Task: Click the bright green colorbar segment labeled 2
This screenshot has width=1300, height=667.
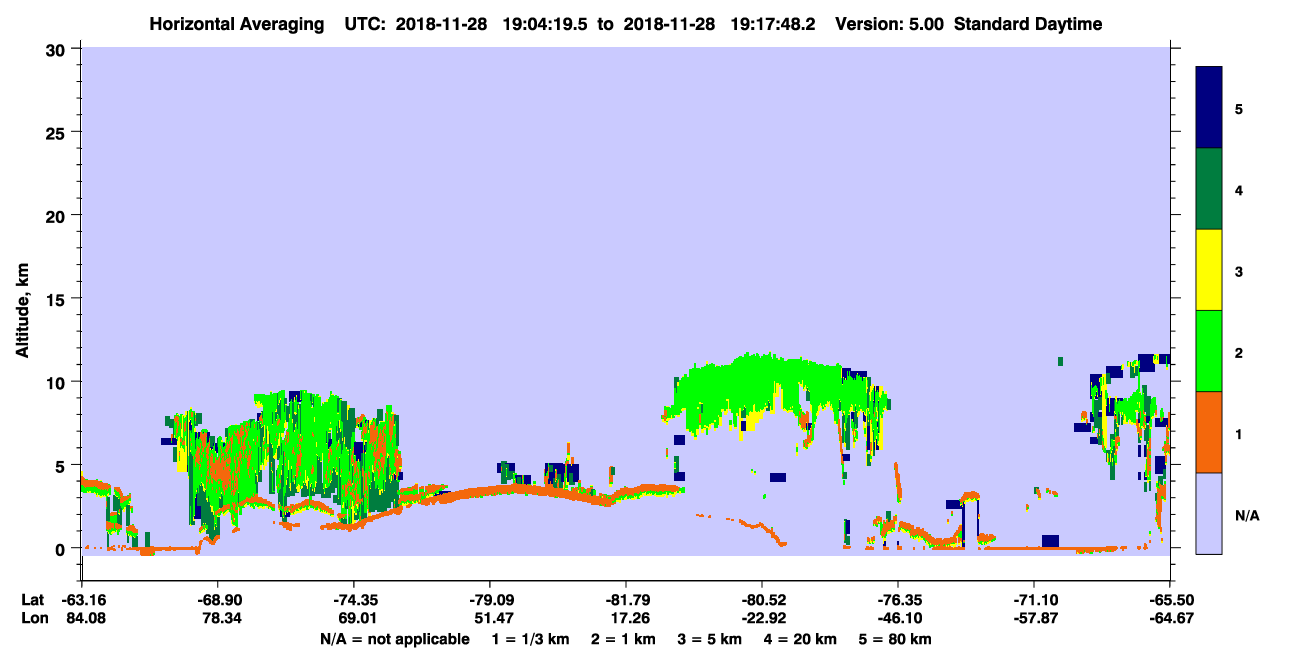Action: (x=1209, y=351)
